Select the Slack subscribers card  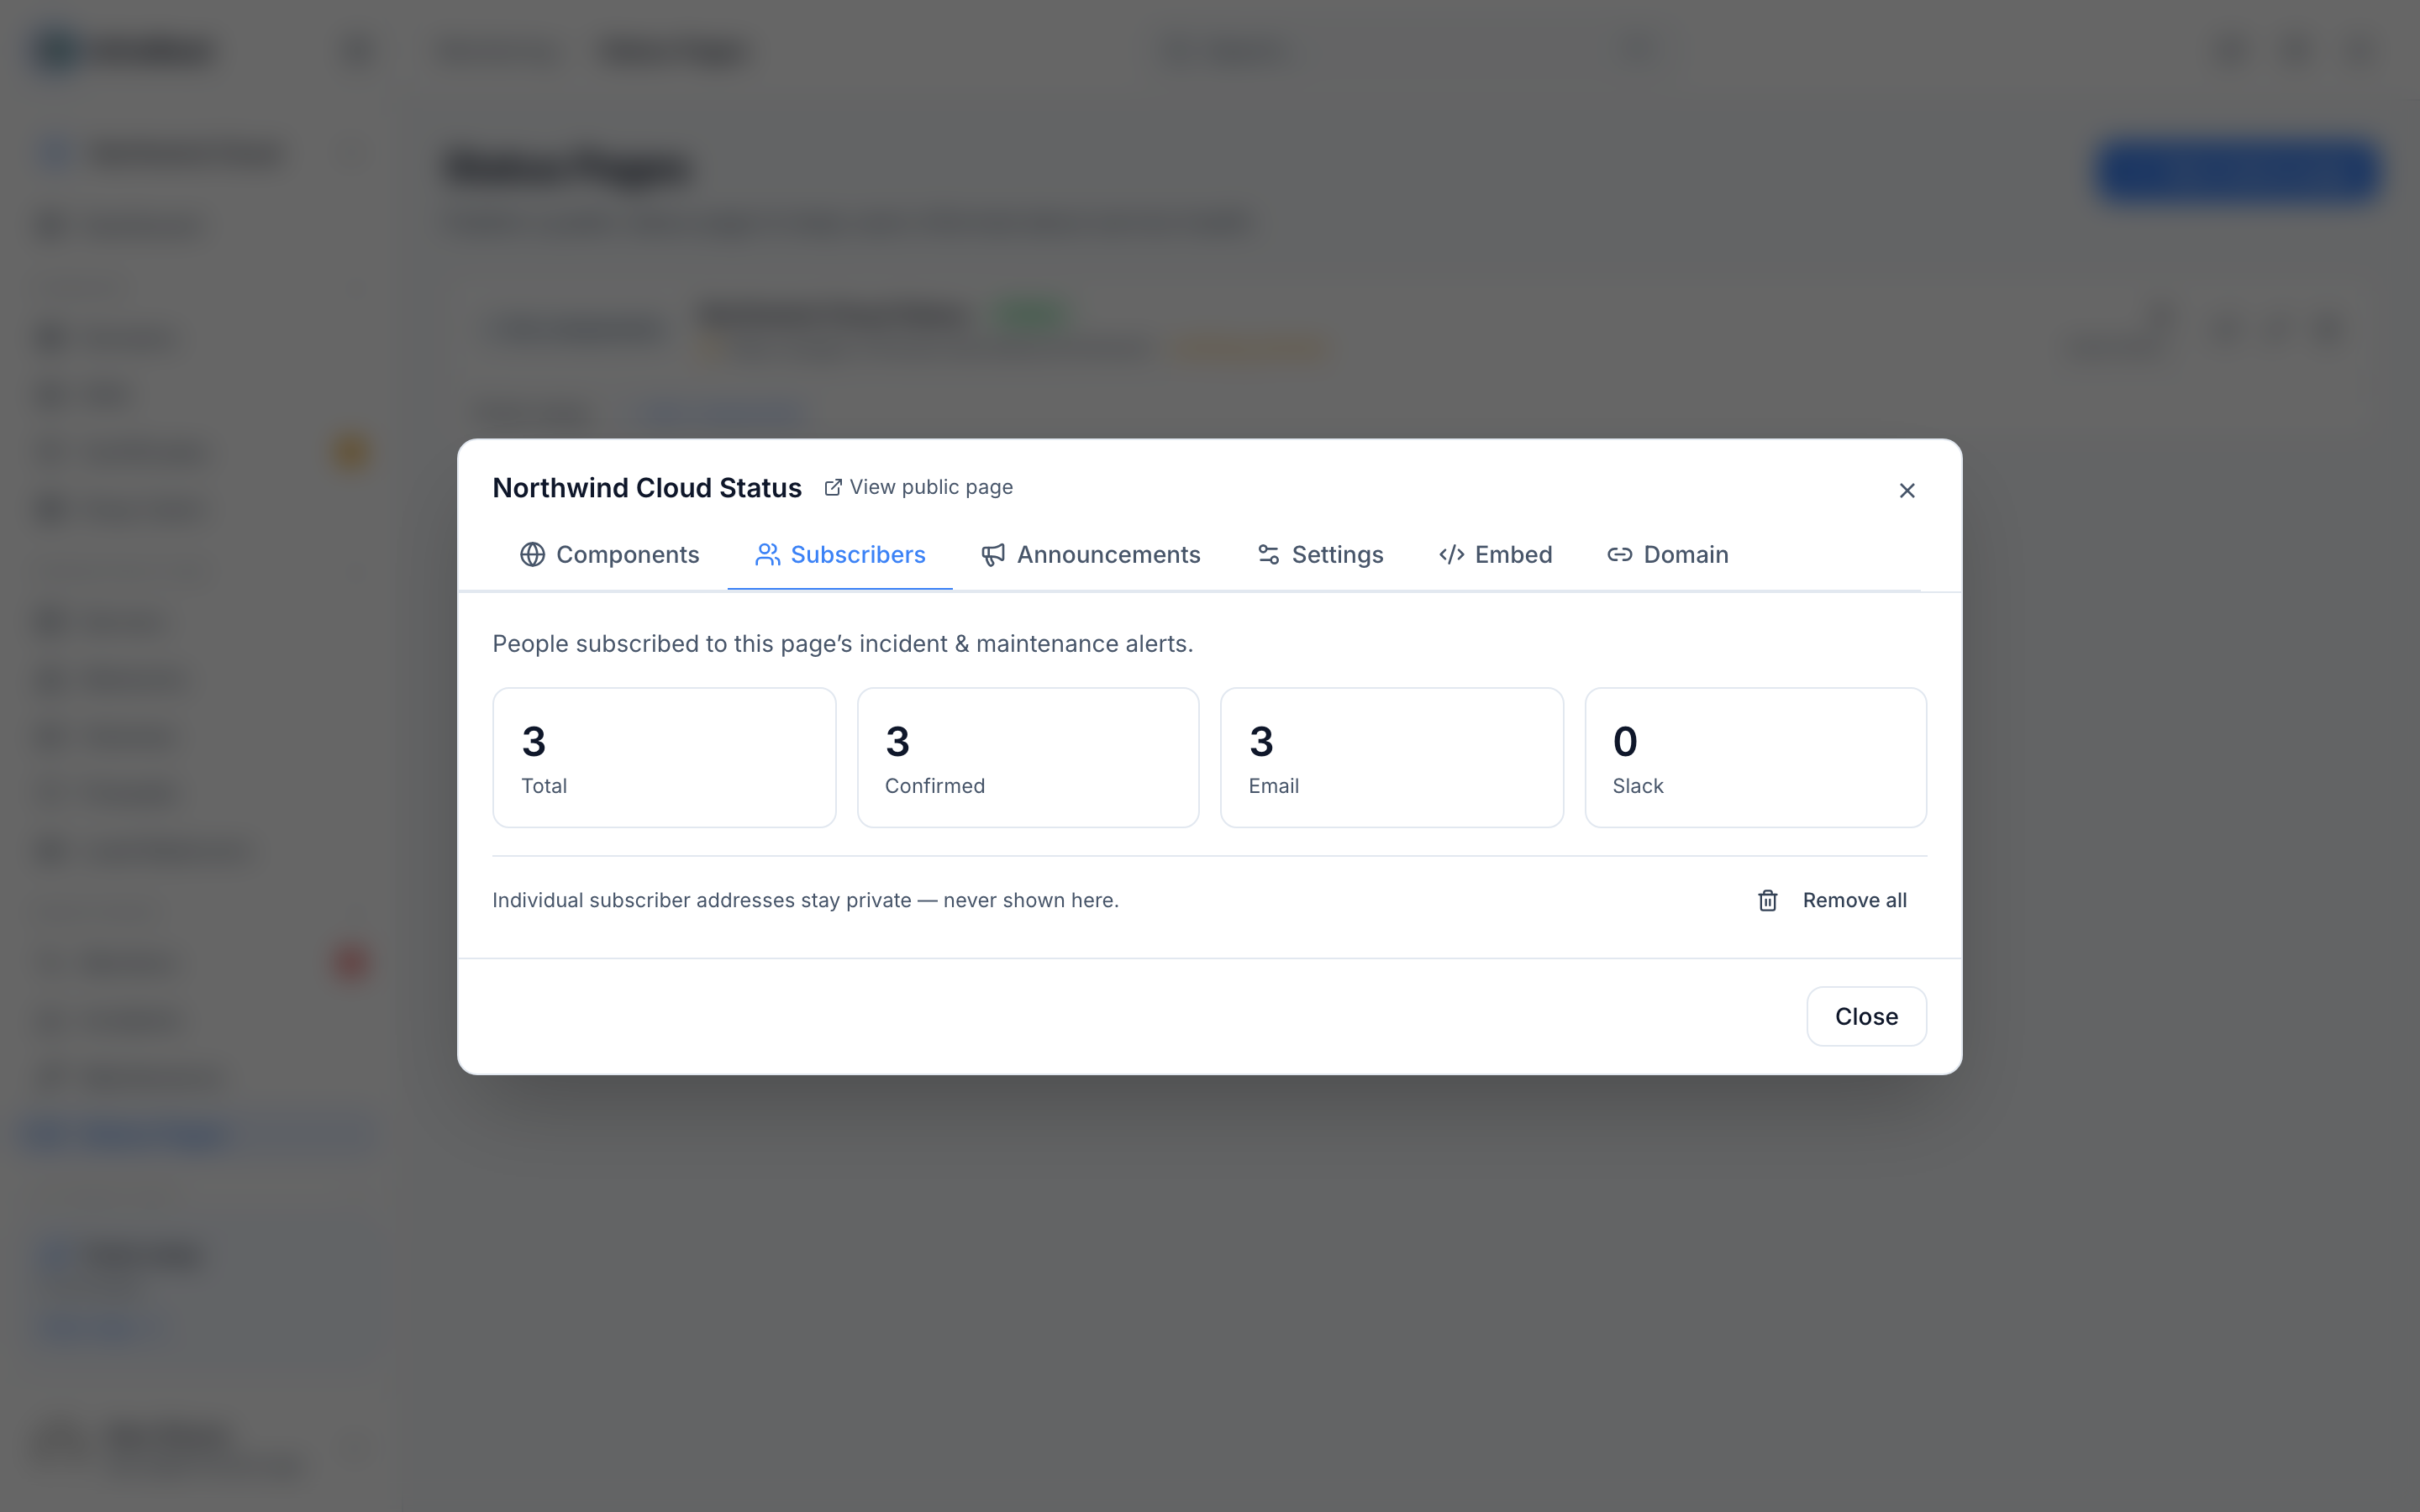point(1756,757)
